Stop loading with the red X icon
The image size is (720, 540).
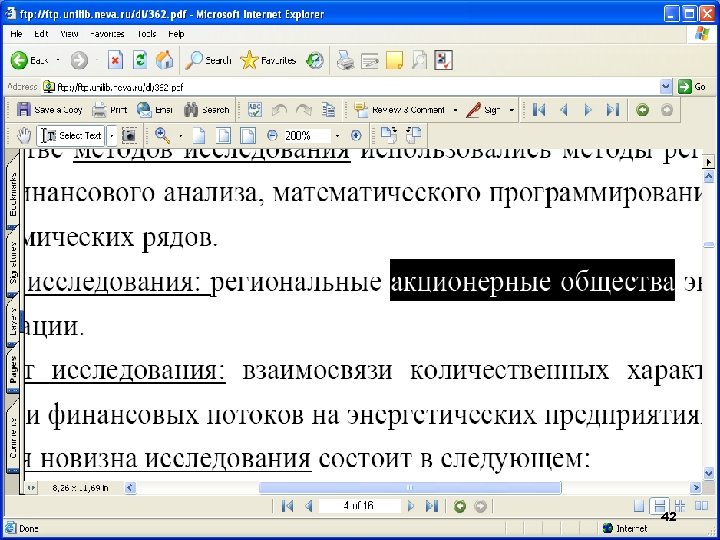click(x=115, y=60)
